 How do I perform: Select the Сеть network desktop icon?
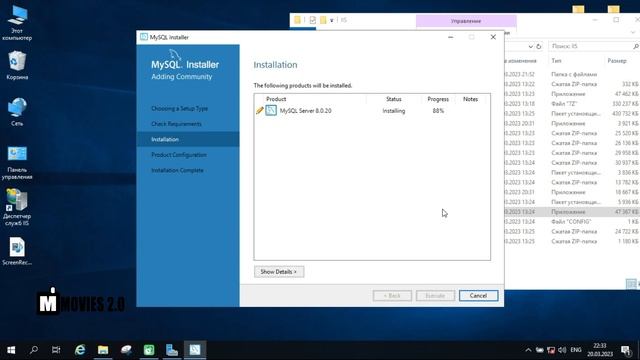[x=17, y=111]
